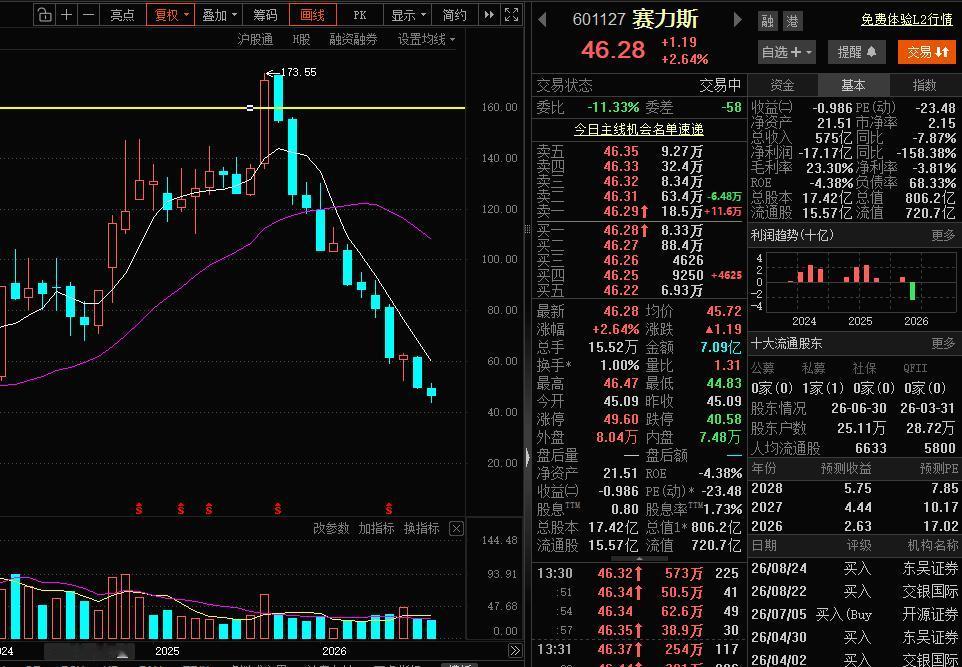Image resolution: width=962 pixels, height=667 pixels.
Task: Click the 股东户数 value 25.11万
Action: pos(861,428)
